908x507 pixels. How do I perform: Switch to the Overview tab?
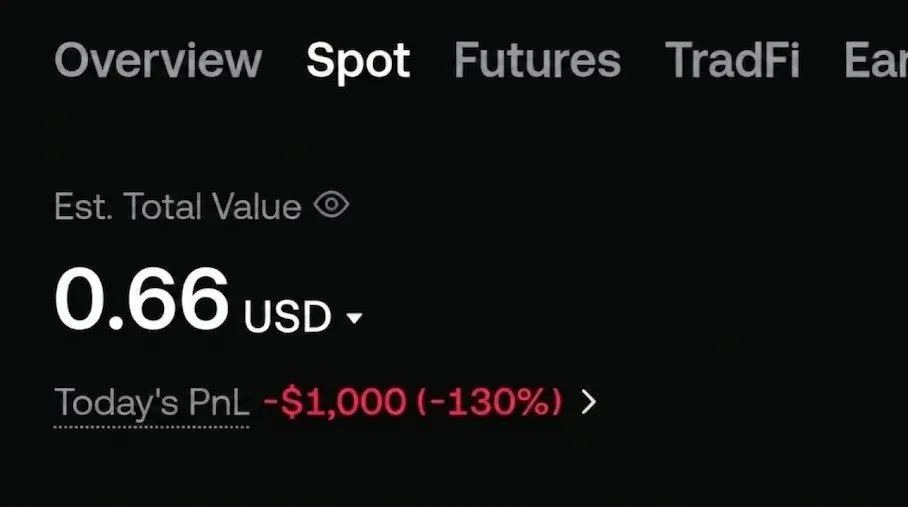pos(158,60)
